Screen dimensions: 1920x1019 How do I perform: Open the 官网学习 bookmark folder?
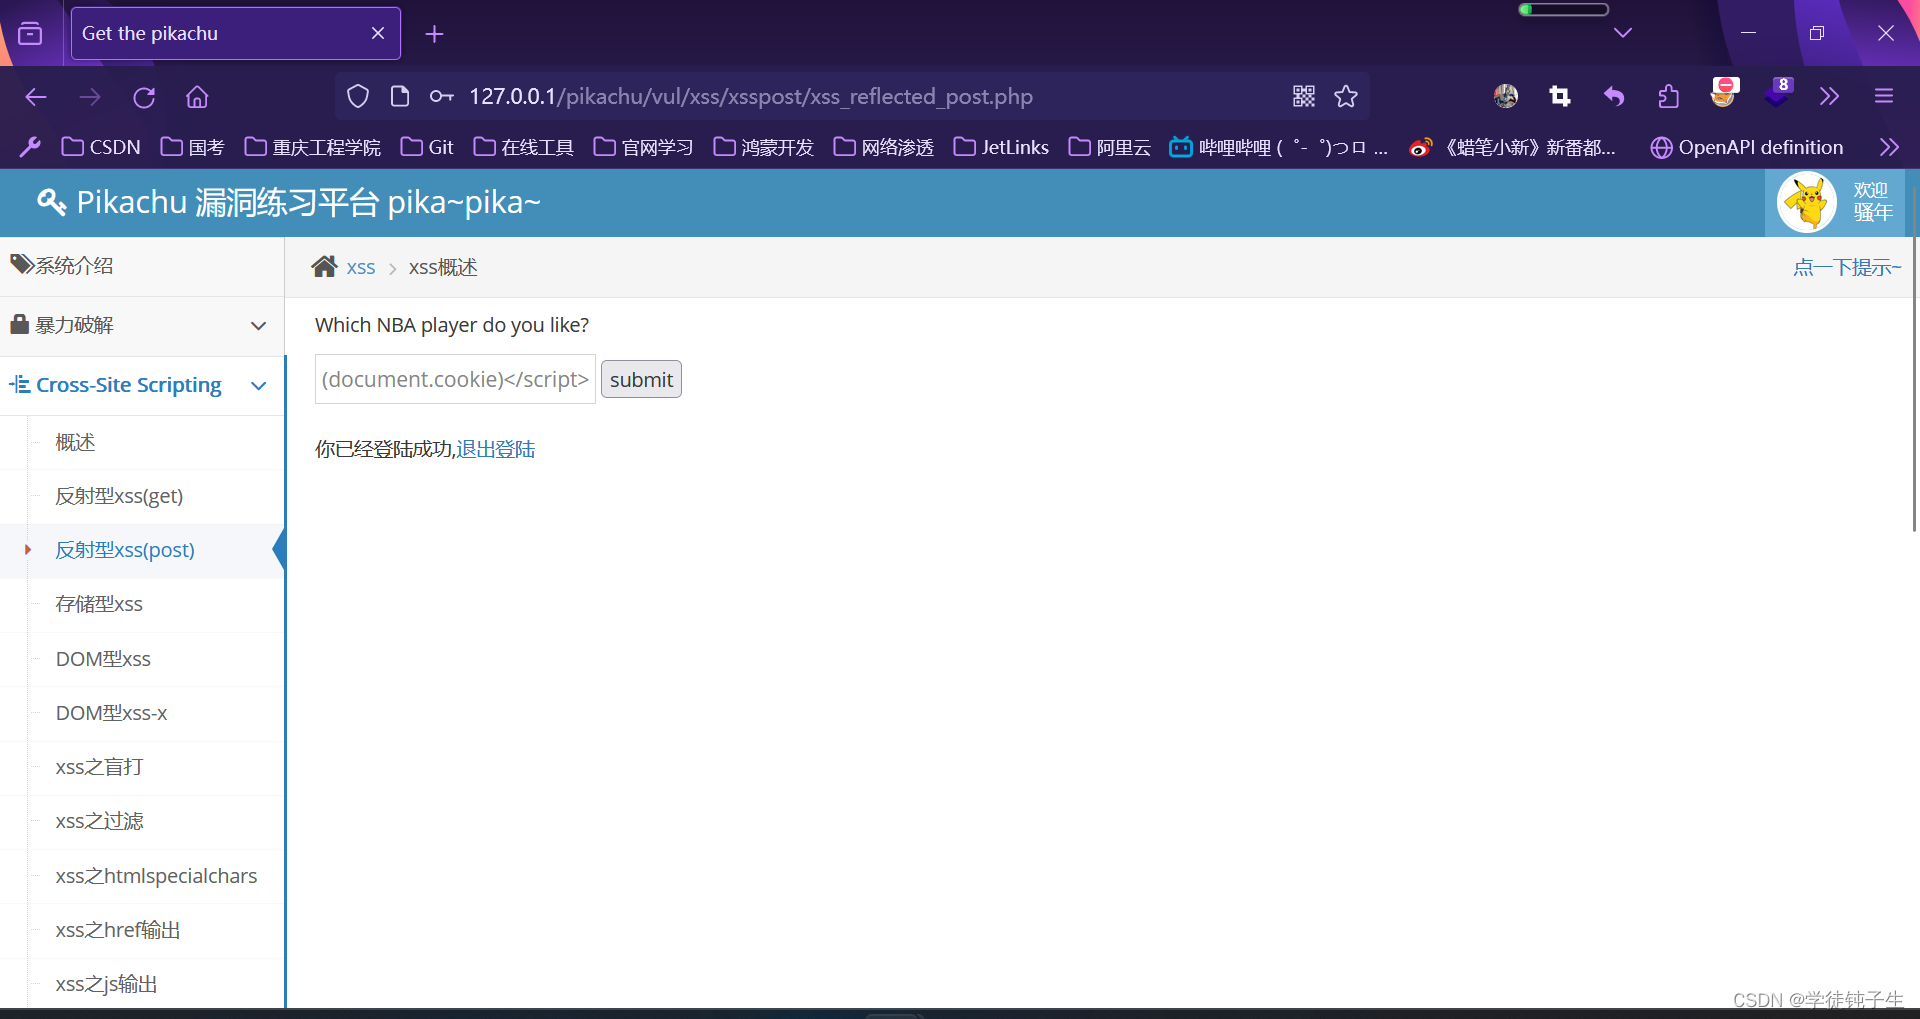point(644,147)
